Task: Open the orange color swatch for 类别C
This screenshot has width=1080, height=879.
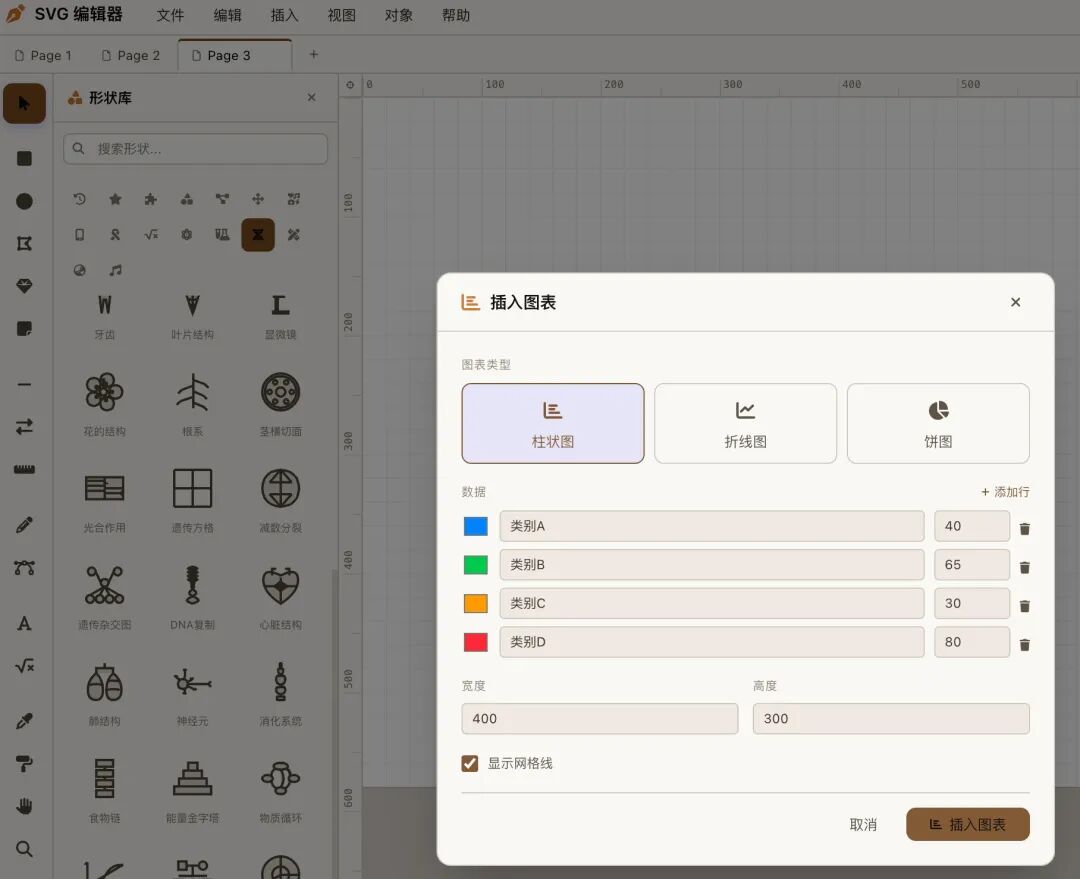Action: pos(475,603)
